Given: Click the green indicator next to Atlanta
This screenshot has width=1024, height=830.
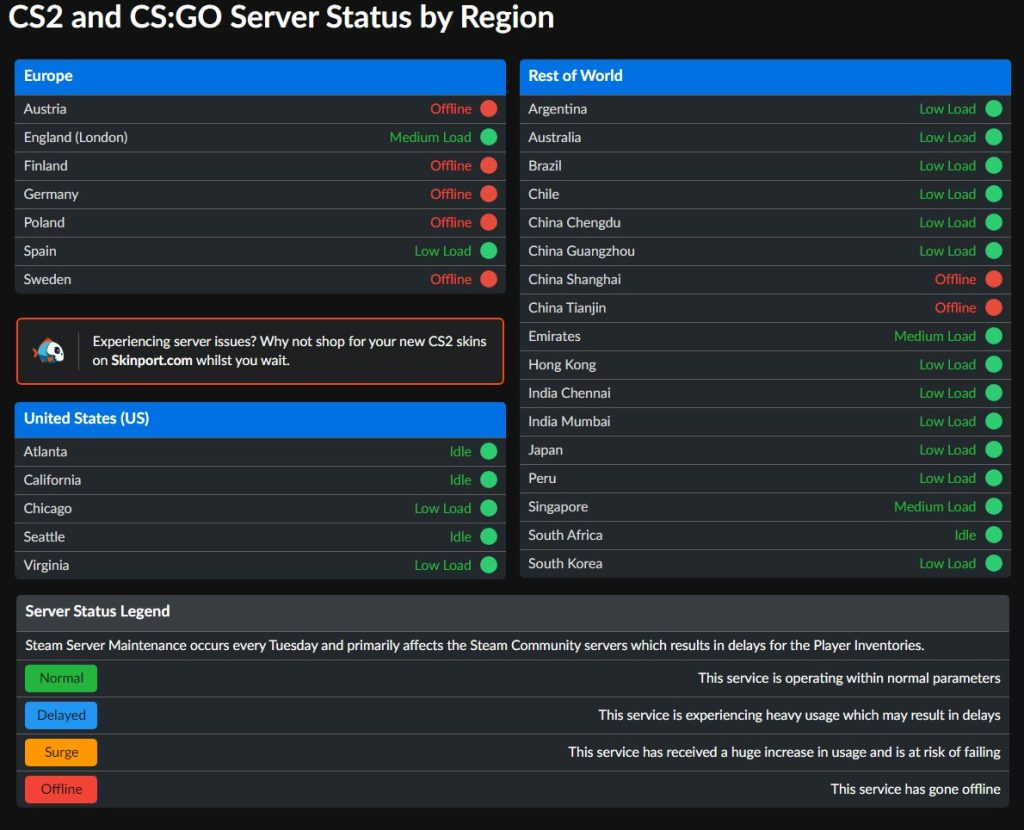Looking at the screenshot, I should (x=488, y=452).
